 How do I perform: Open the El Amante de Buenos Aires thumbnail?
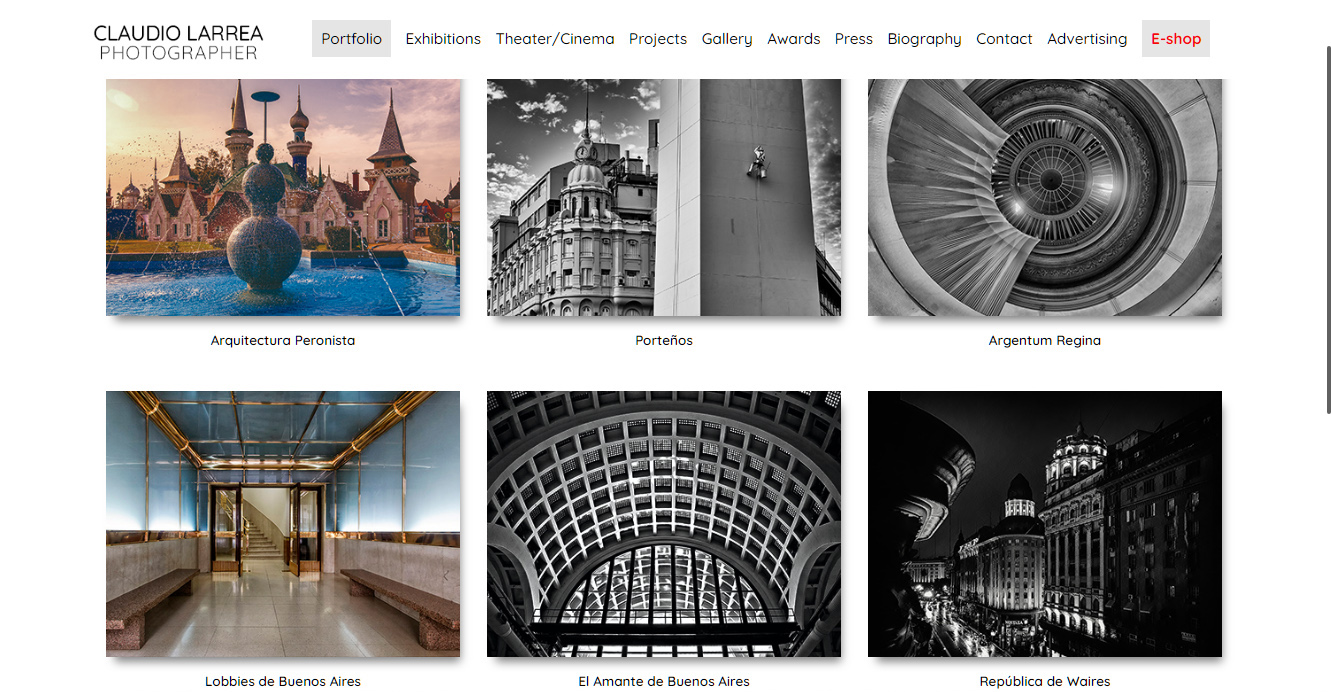click(x=664, y=524)
